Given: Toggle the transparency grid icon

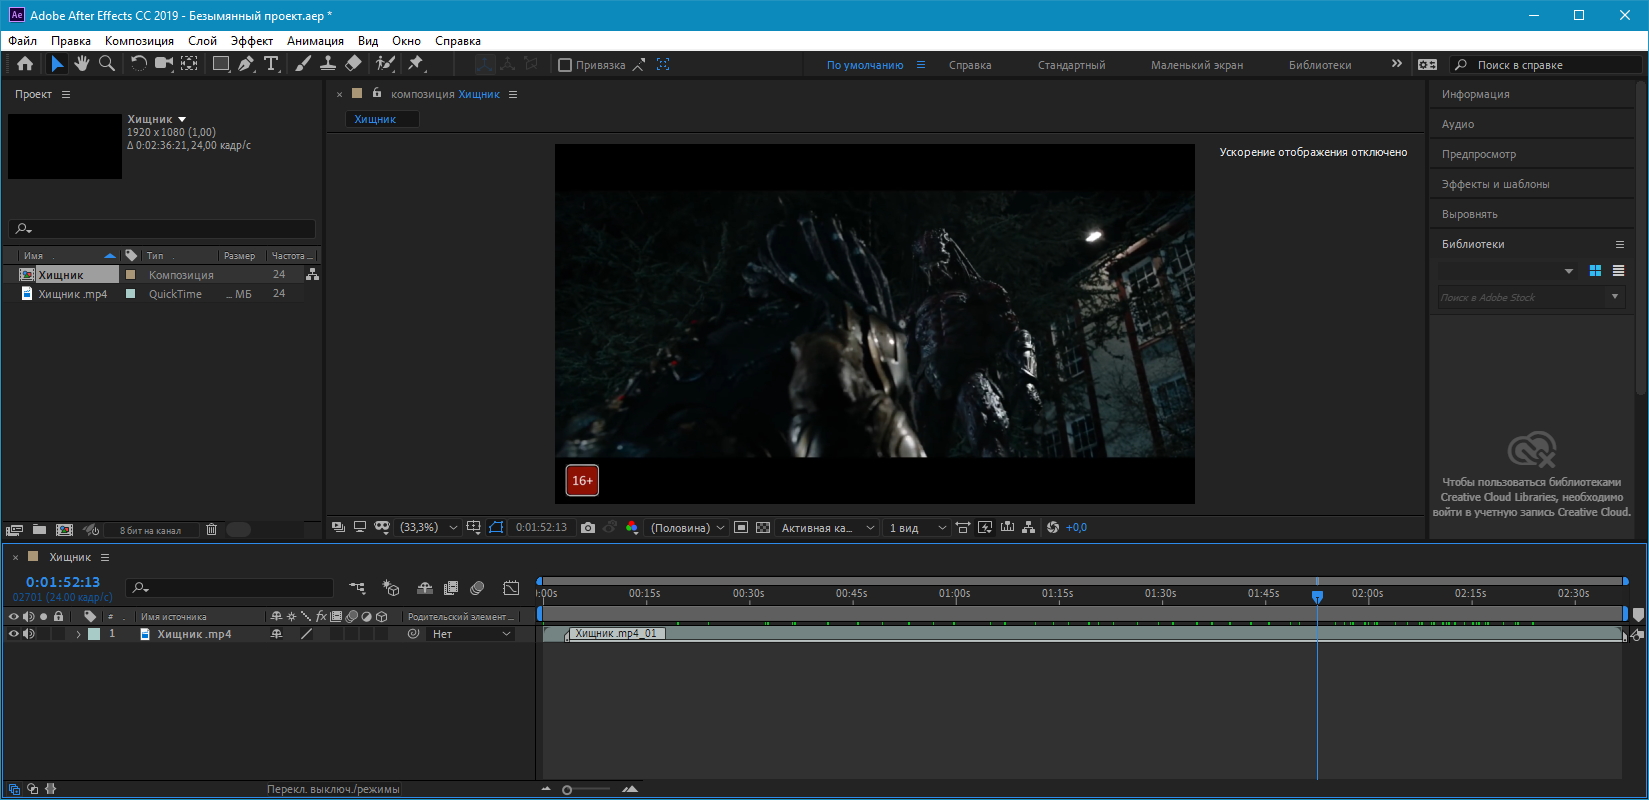Looking at the screenshot, I should 763,528.
